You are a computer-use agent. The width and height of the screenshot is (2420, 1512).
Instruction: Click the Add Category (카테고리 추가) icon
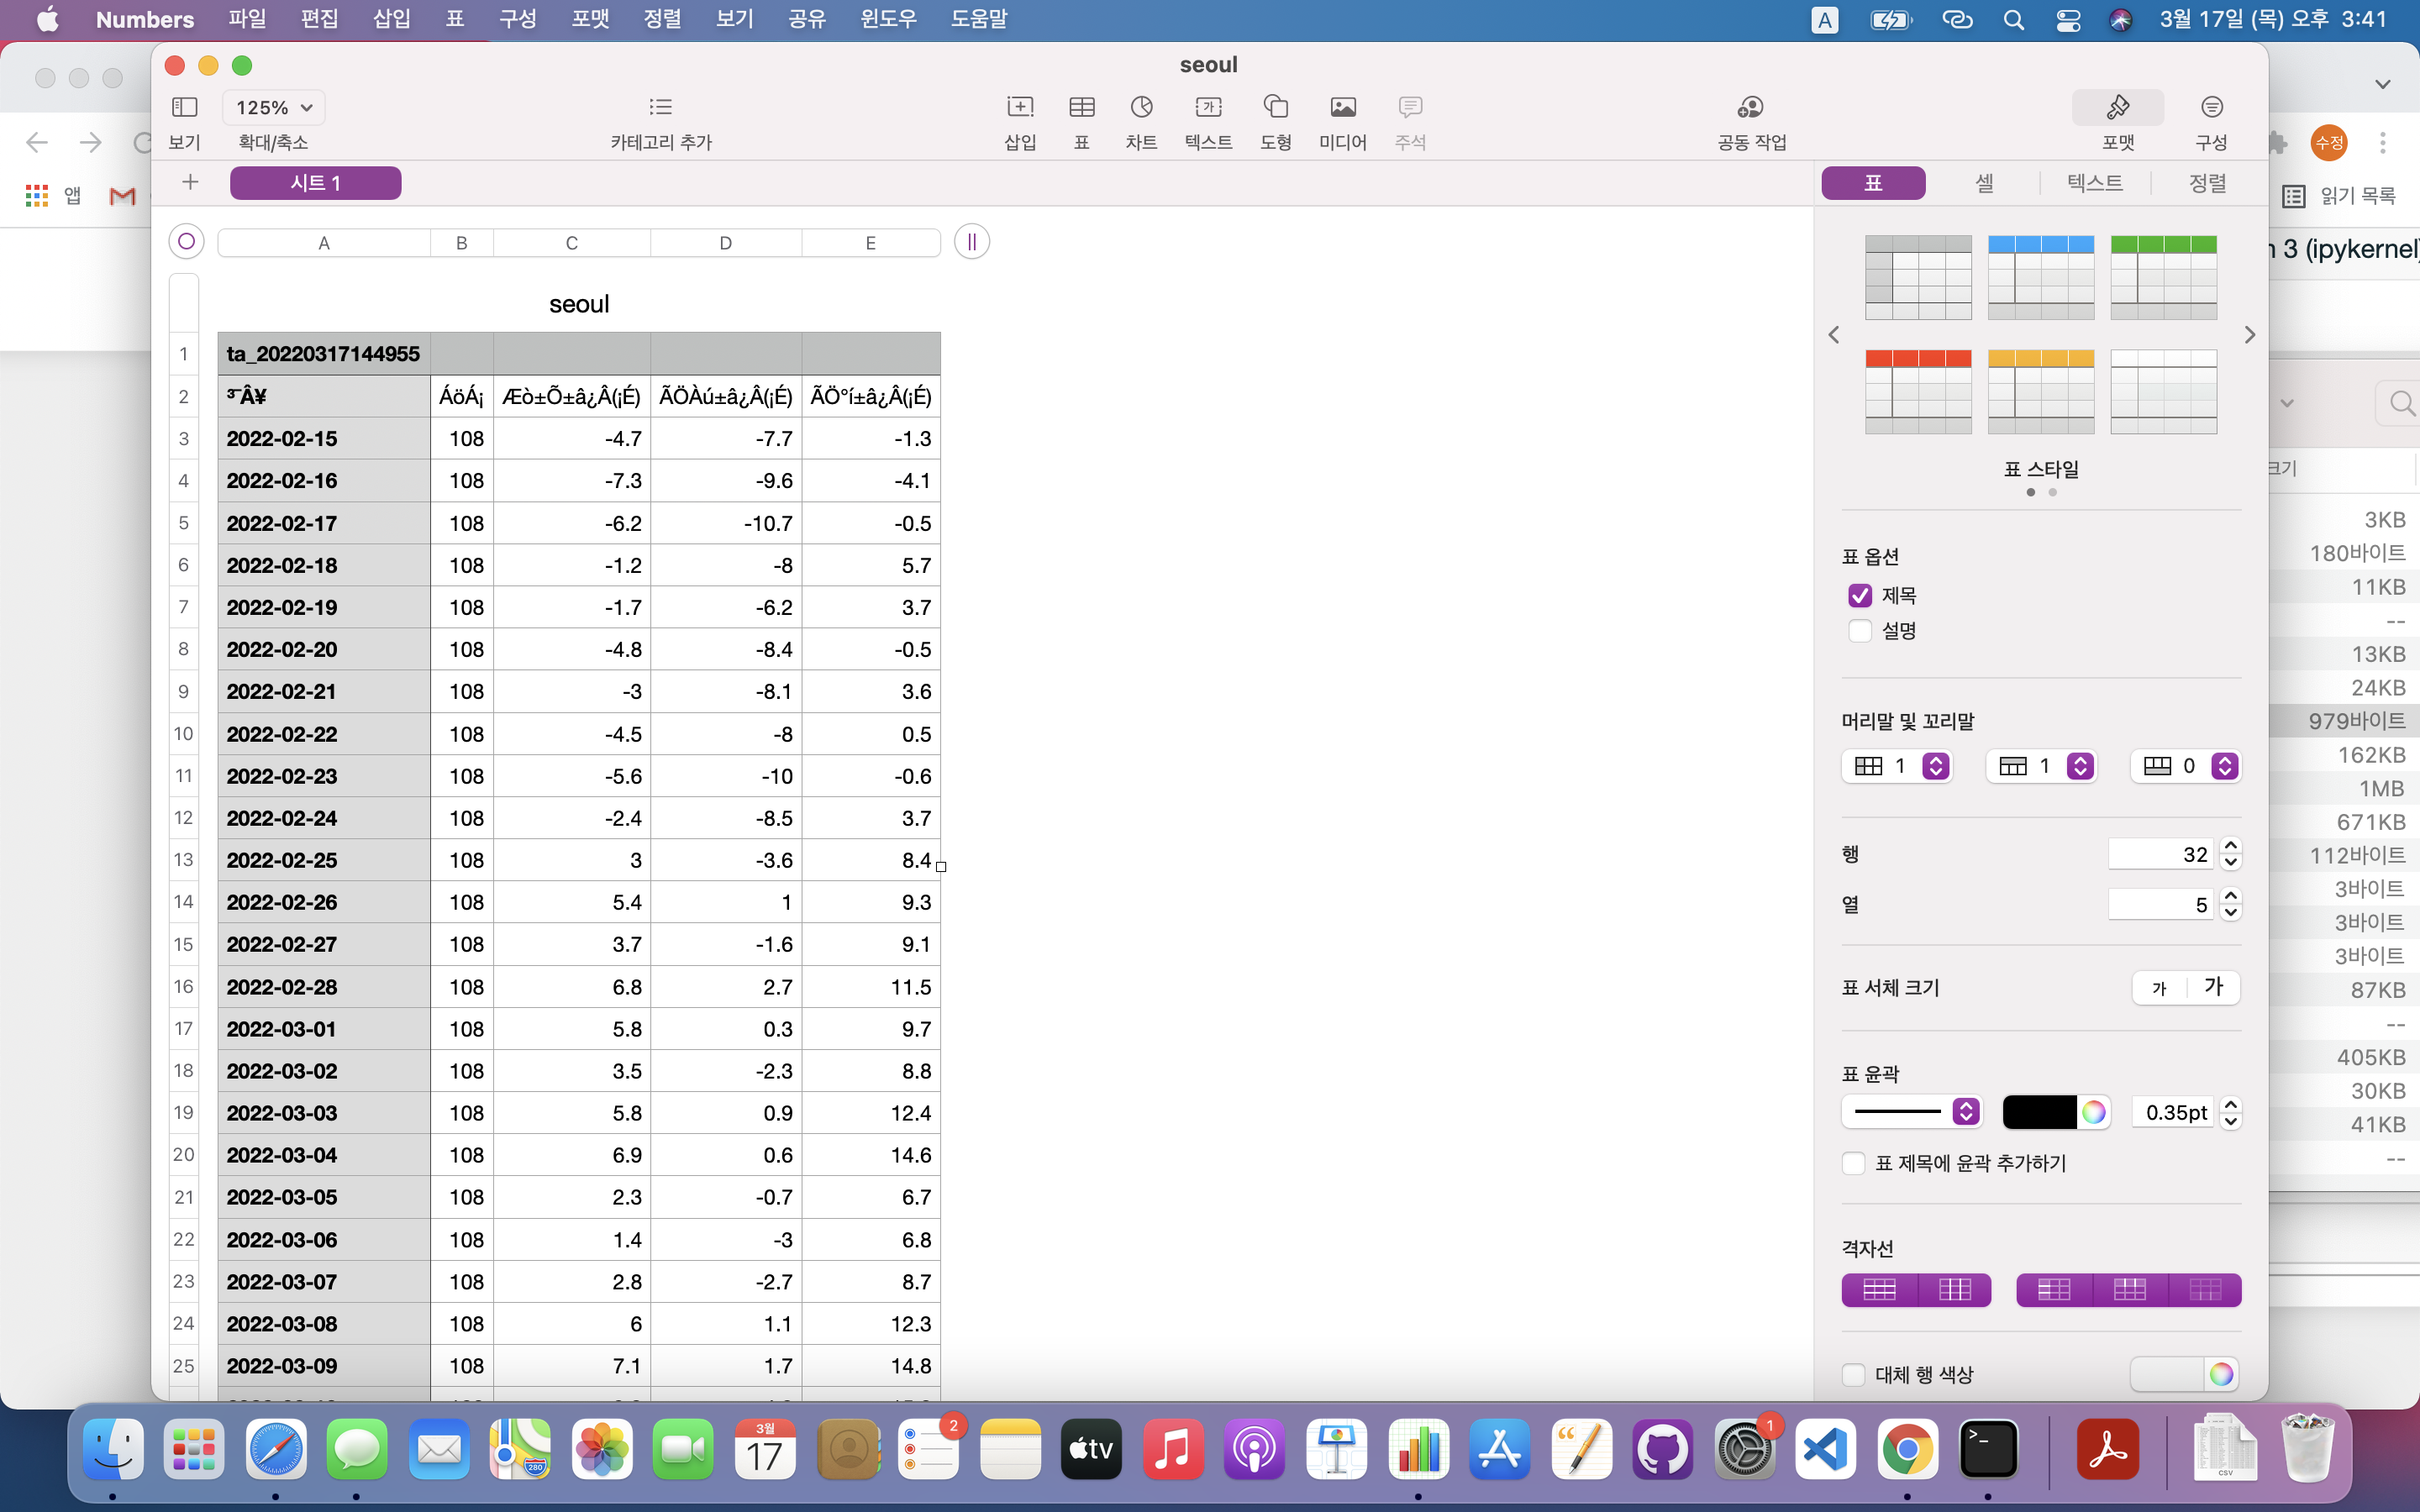click(660, 108)
